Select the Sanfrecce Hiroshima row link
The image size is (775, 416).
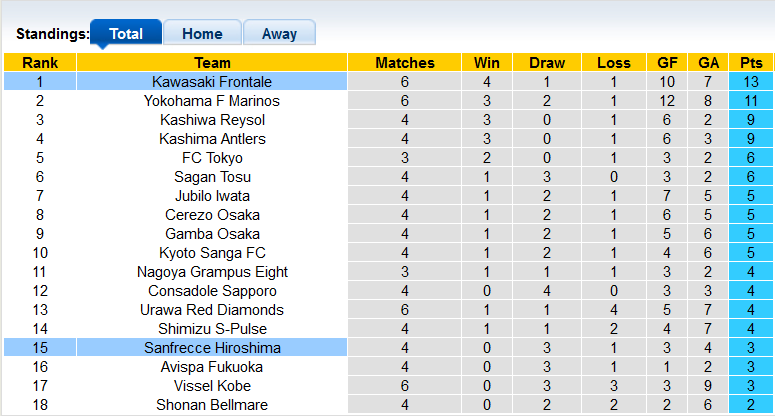212,348
